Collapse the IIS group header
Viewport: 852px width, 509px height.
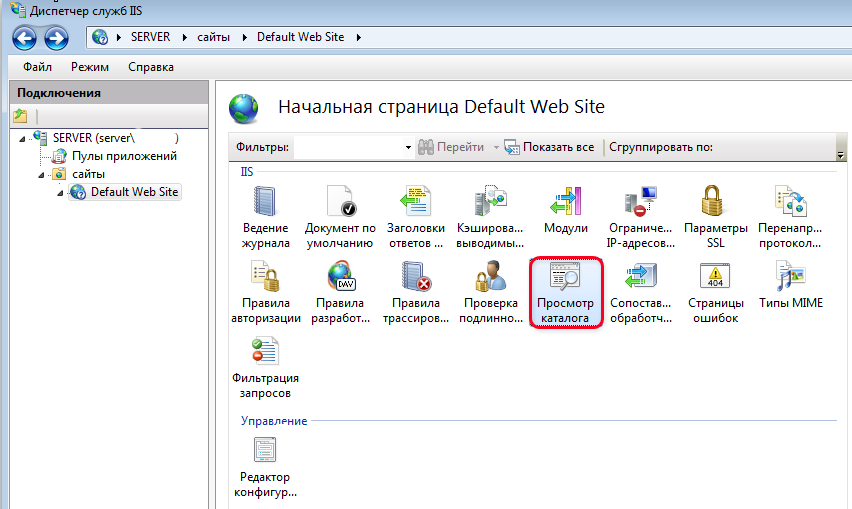pyautogui.click(x=247, y=172)
